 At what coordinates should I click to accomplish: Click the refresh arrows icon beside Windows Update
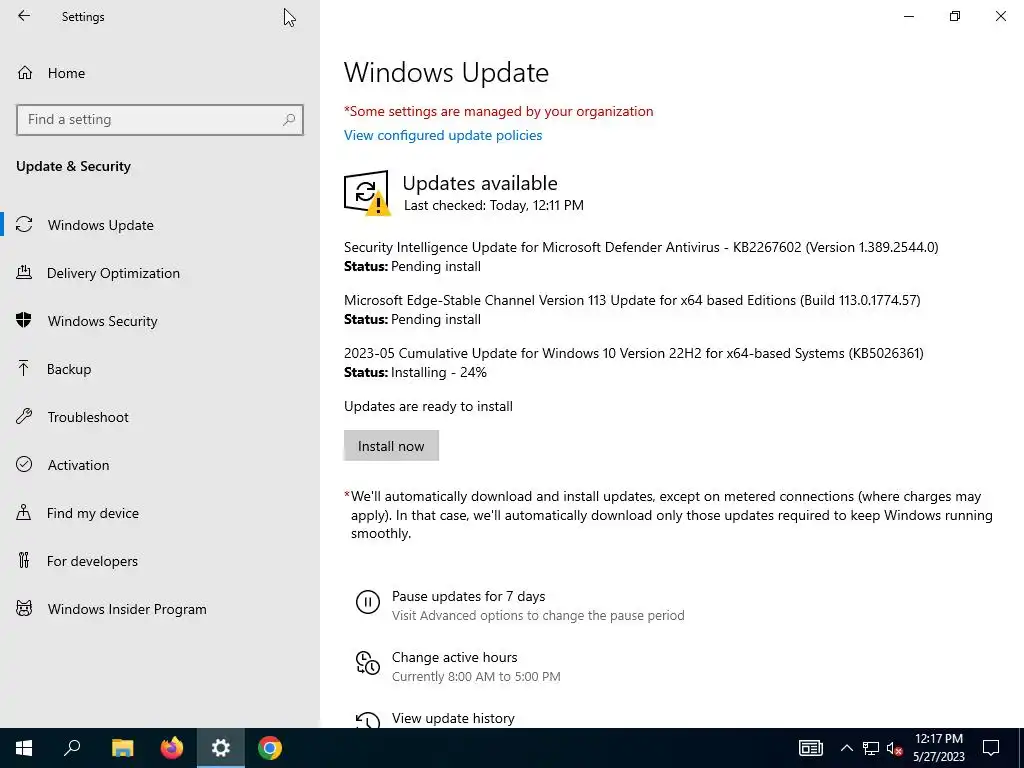(24, 225)
